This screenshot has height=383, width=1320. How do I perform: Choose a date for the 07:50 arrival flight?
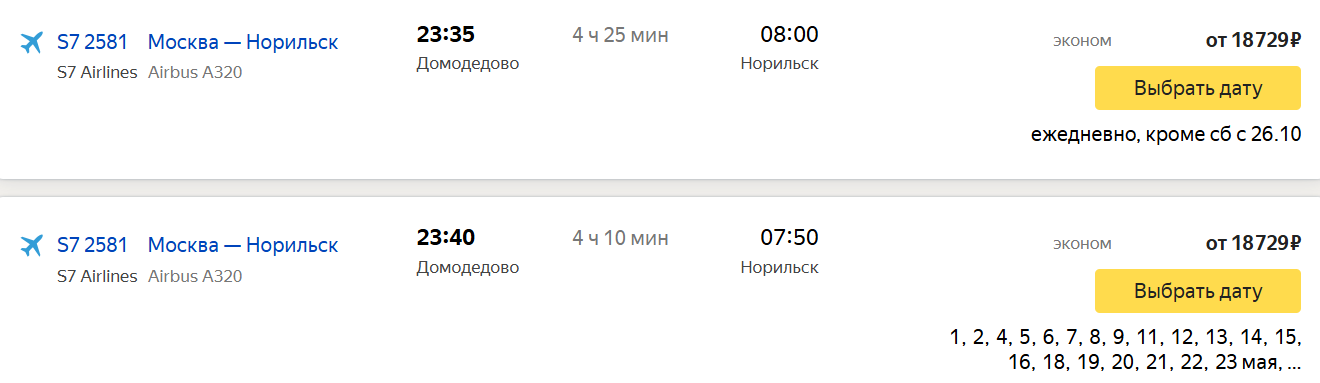click(x=1198, y=291)
